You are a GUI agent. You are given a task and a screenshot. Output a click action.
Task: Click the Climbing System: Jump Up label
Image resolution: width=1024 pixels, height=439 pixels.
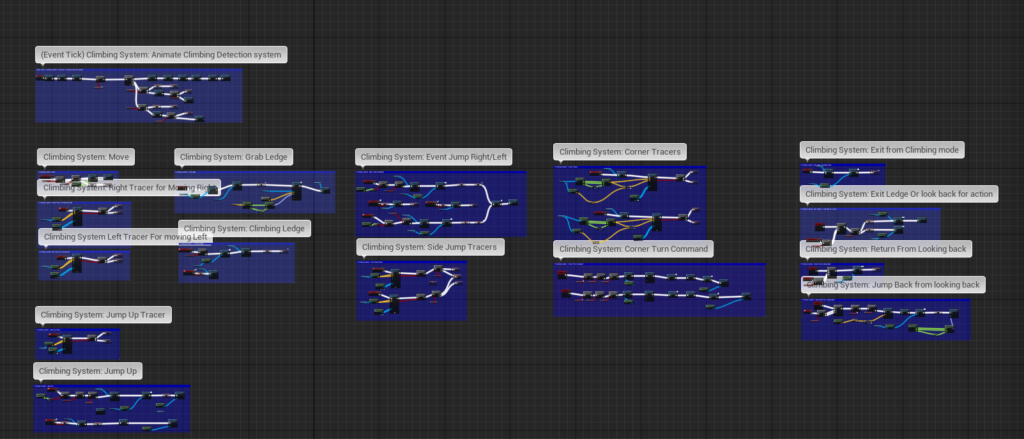90,371
